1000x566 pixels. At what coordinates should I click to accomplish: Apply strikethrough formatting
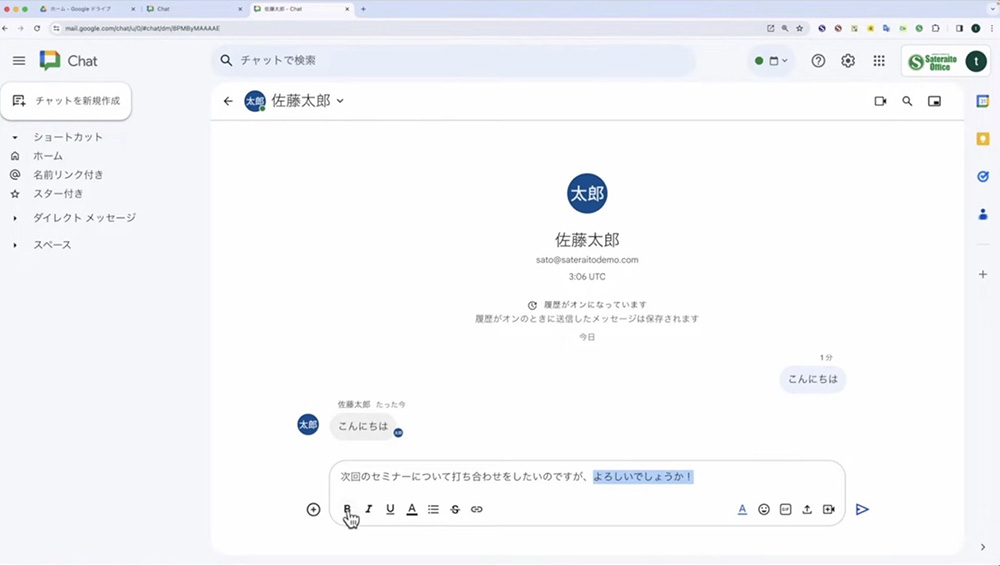pos(455,509)
